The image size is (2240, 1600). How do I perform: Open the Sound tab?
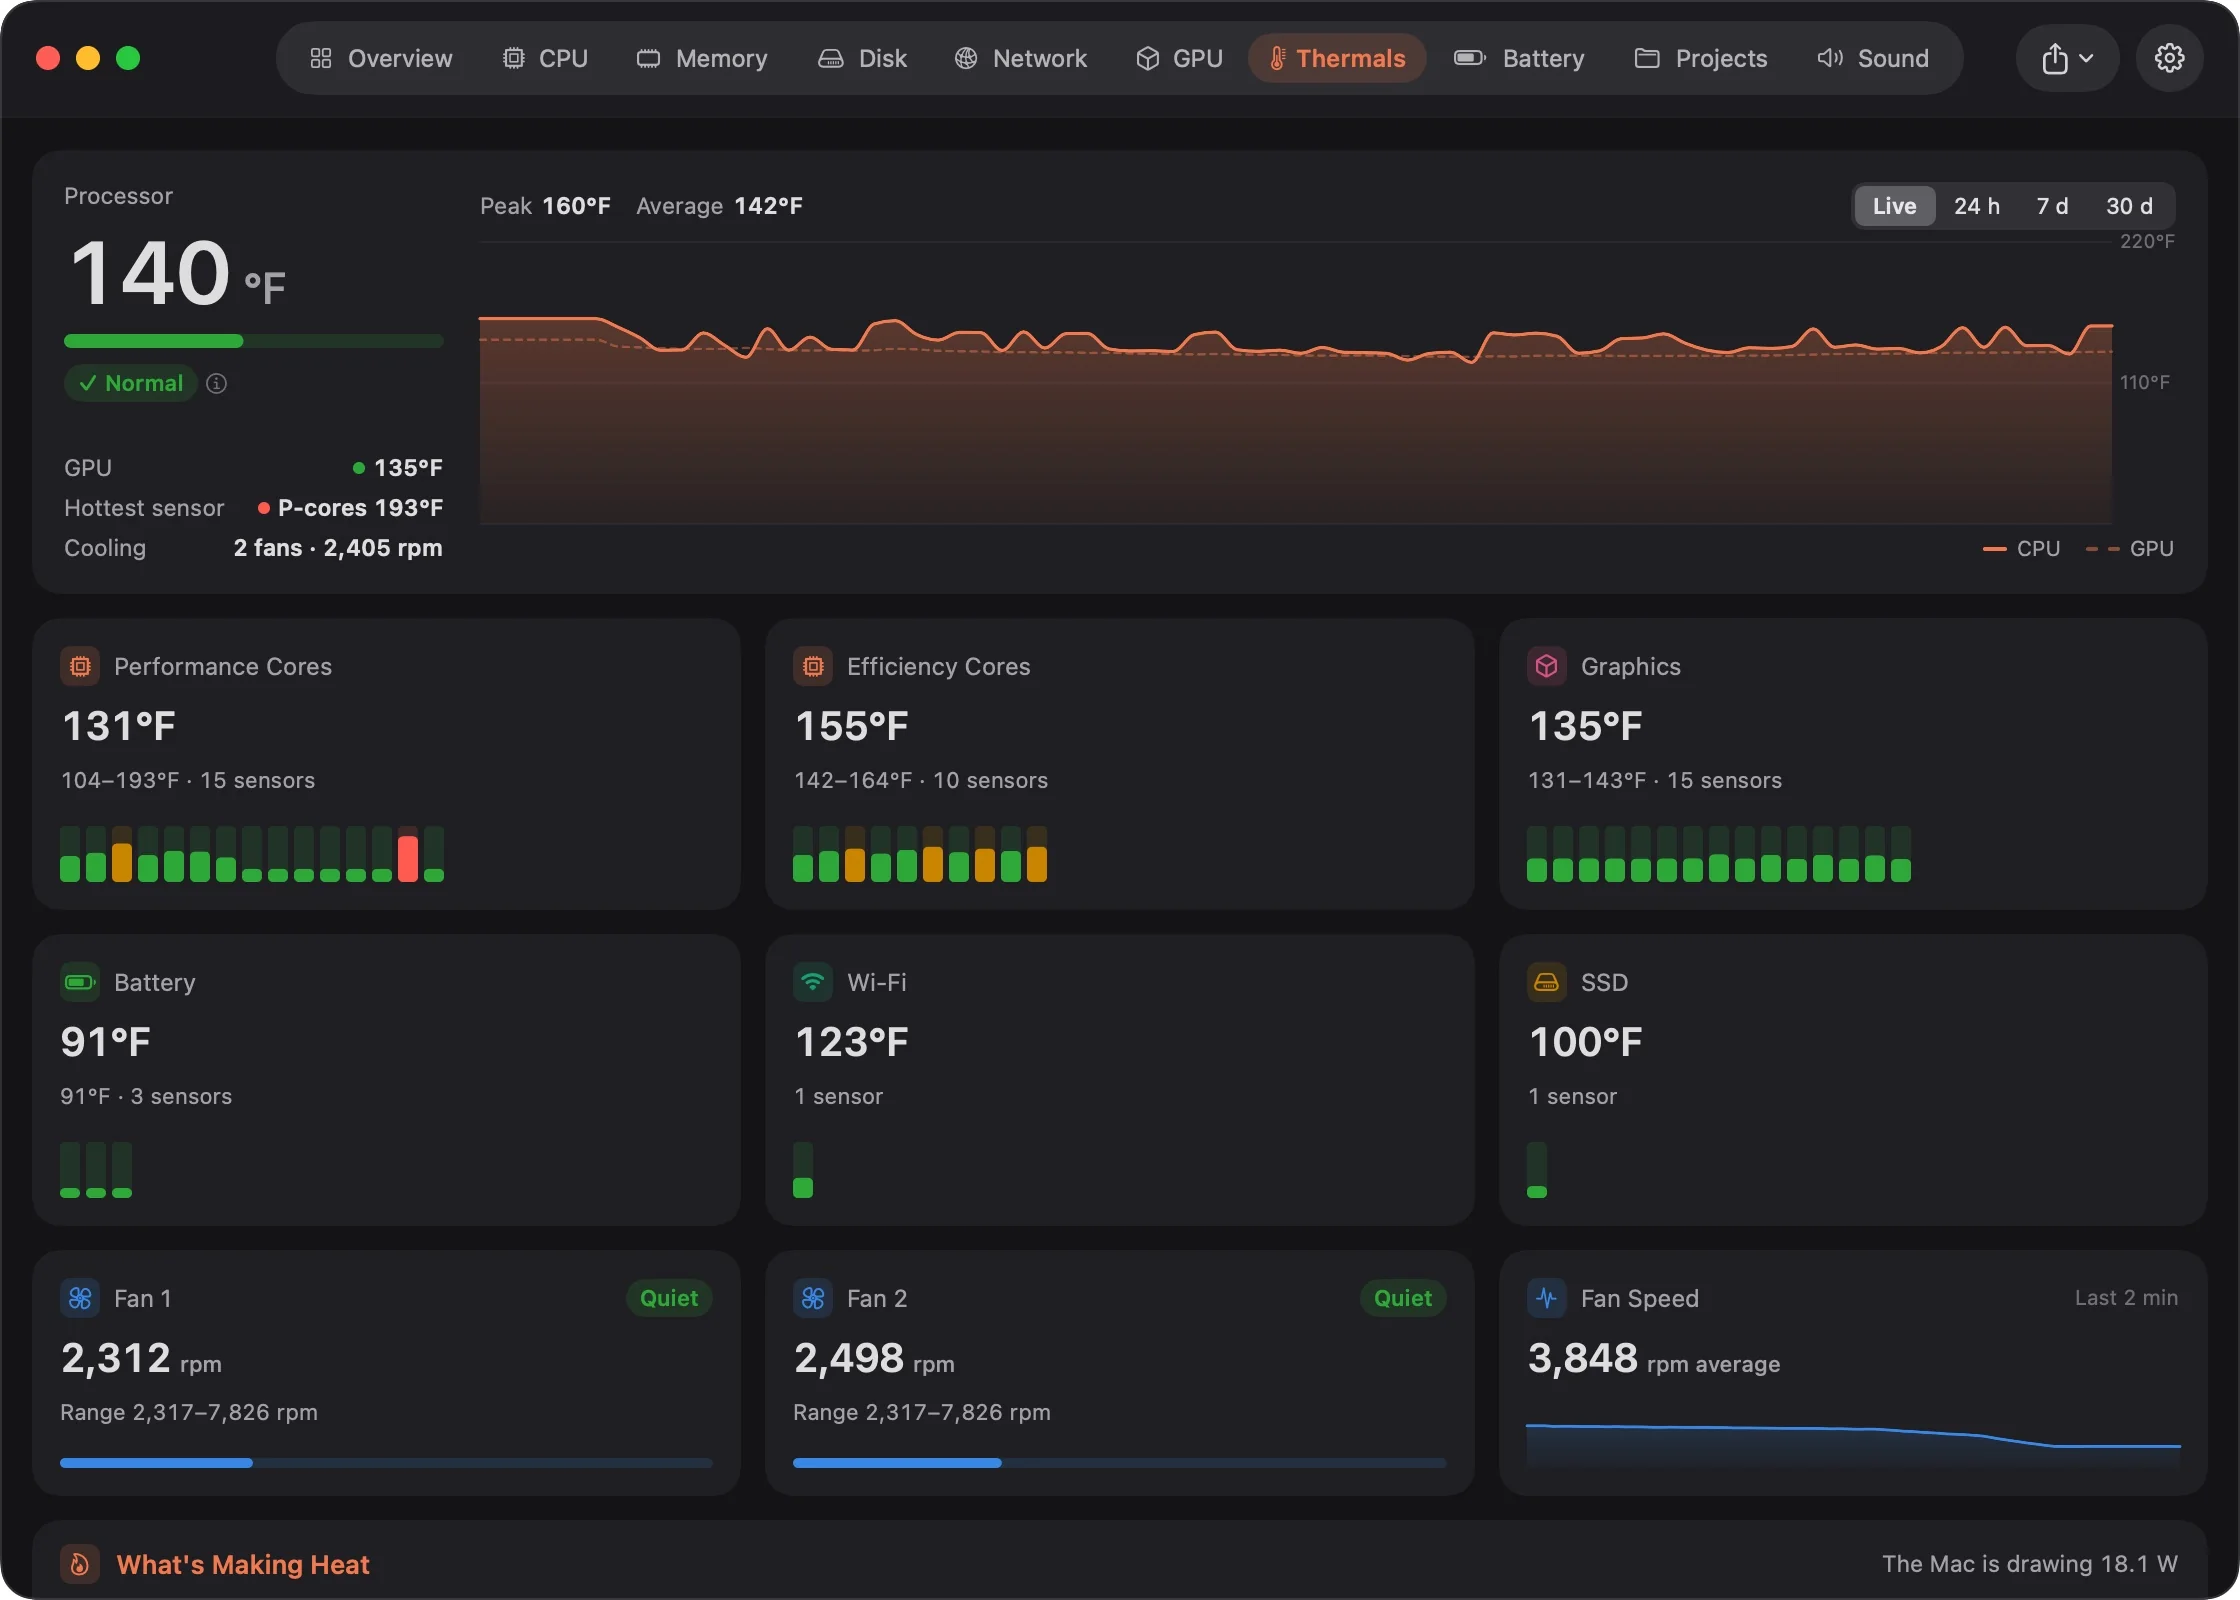pyautogui.click(x=1873, y=58)
